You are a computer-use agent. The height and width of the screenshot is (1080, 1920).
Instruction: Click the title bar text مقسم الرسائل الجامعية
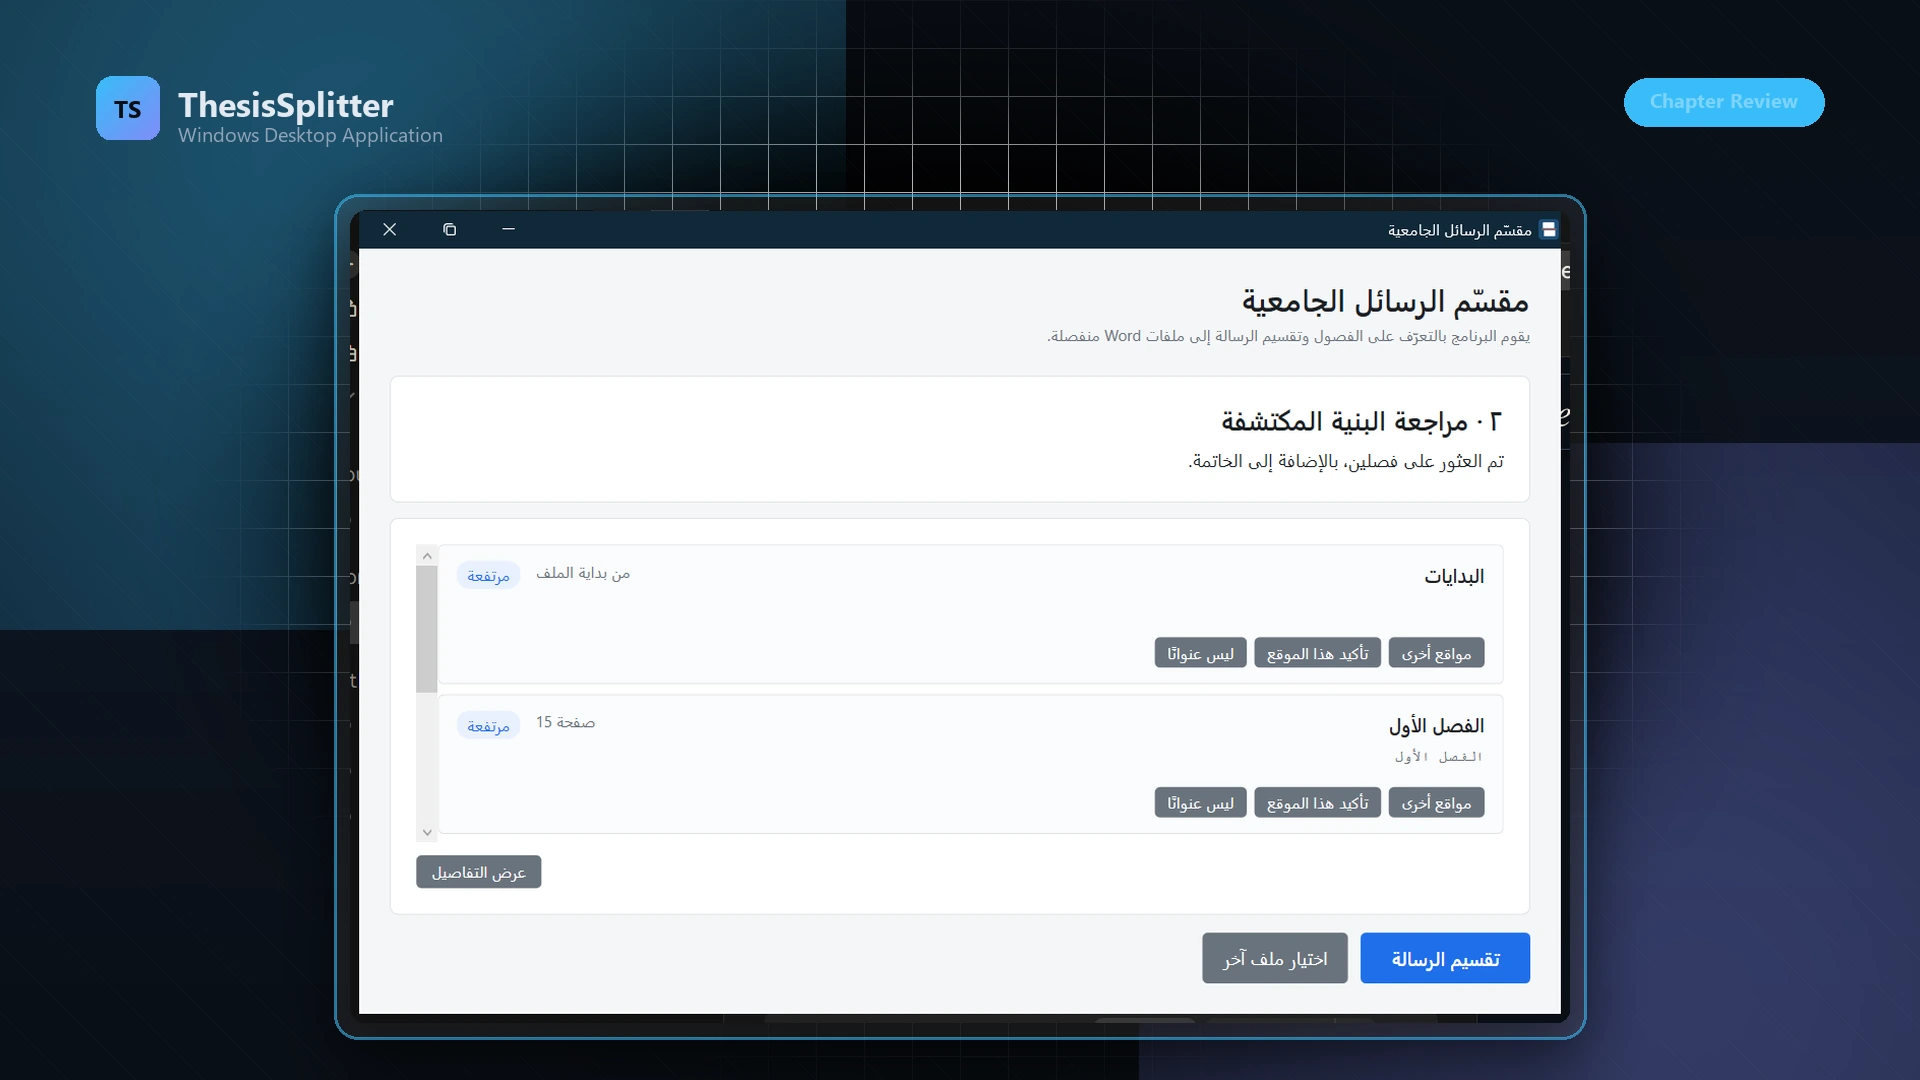click(x=1459, y=230)
